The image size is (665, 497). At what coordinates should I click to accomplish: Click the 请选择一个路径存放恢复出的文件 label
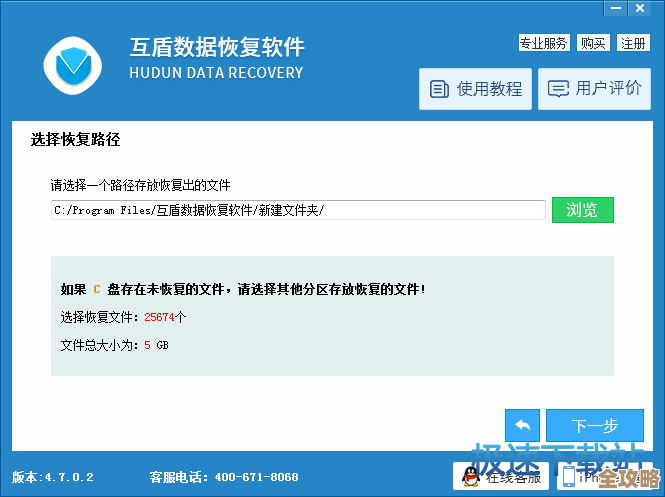[x=140, y=185]
